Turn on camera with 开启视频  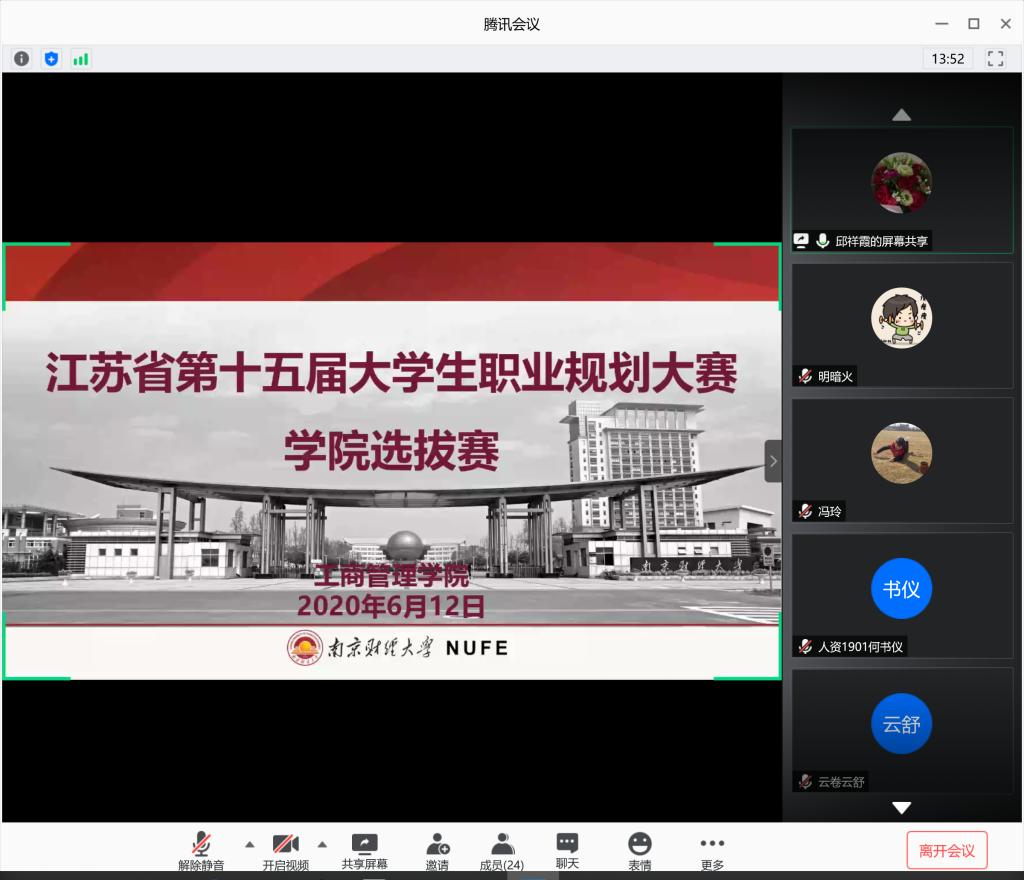coord(285,850)
